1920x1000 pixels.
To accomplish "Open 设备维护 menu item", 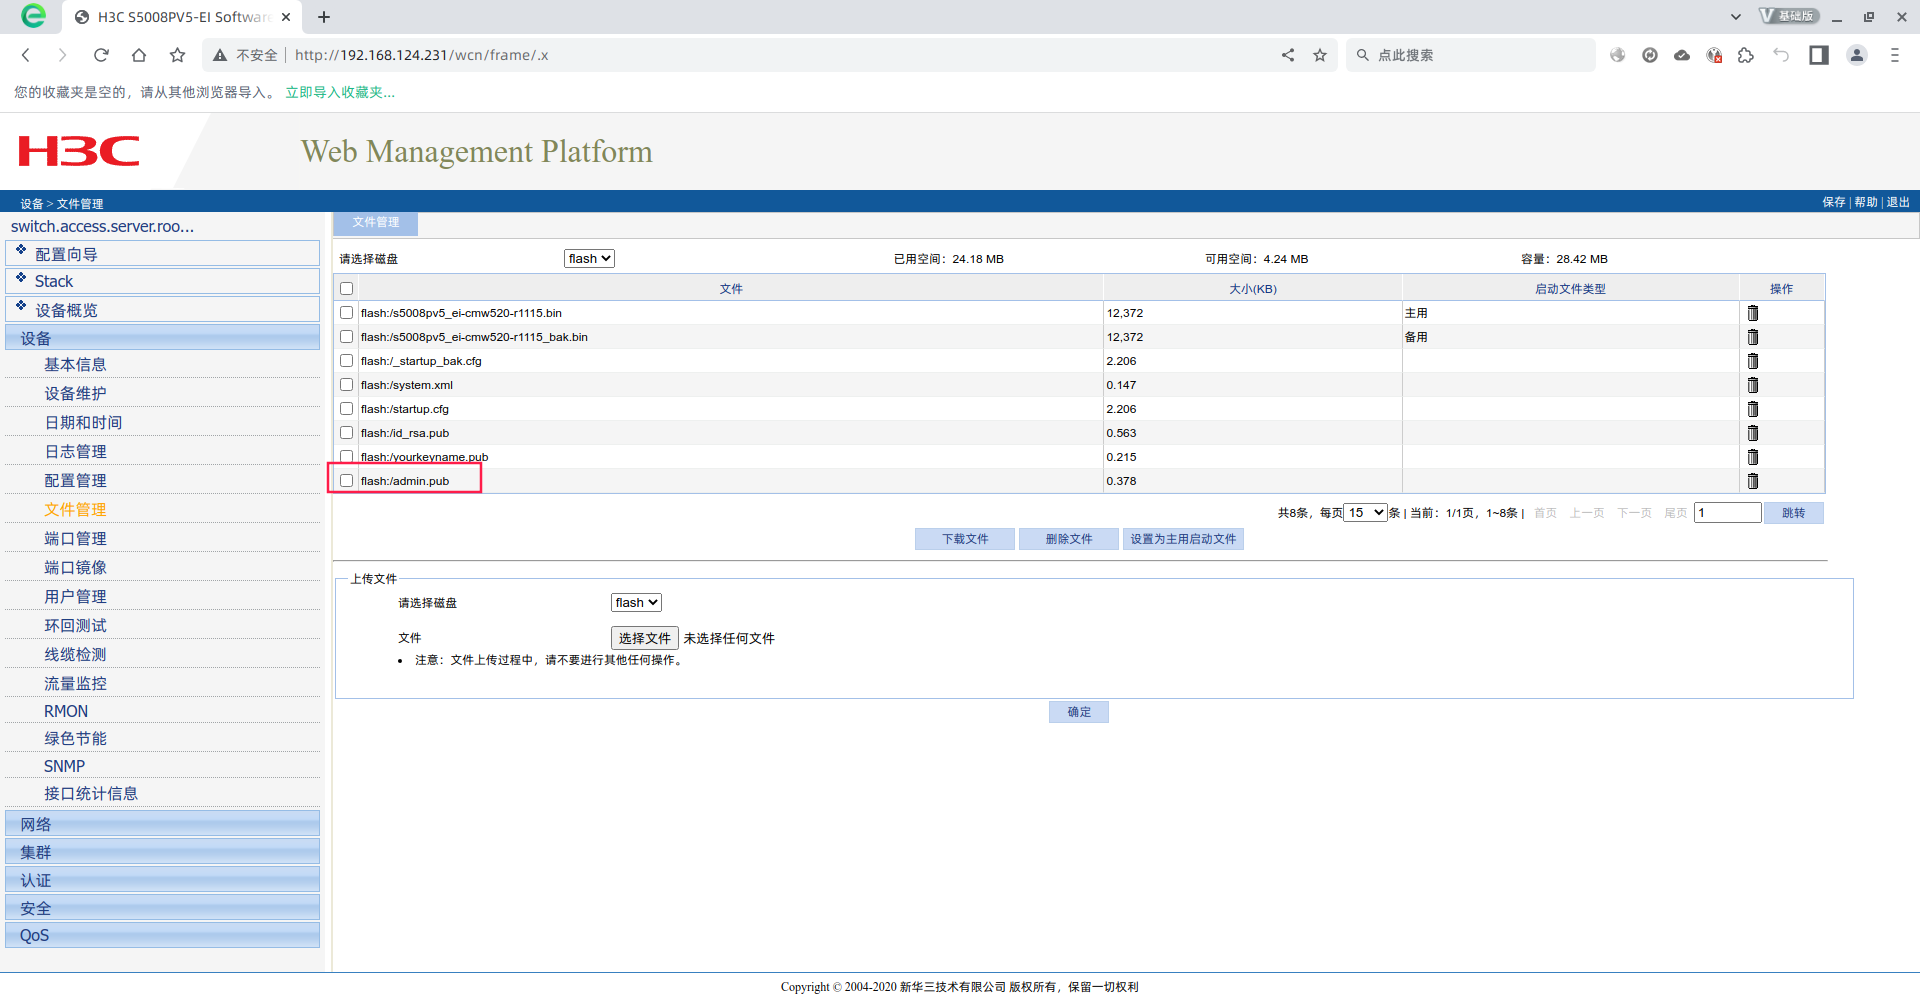I will click(75, 394).
